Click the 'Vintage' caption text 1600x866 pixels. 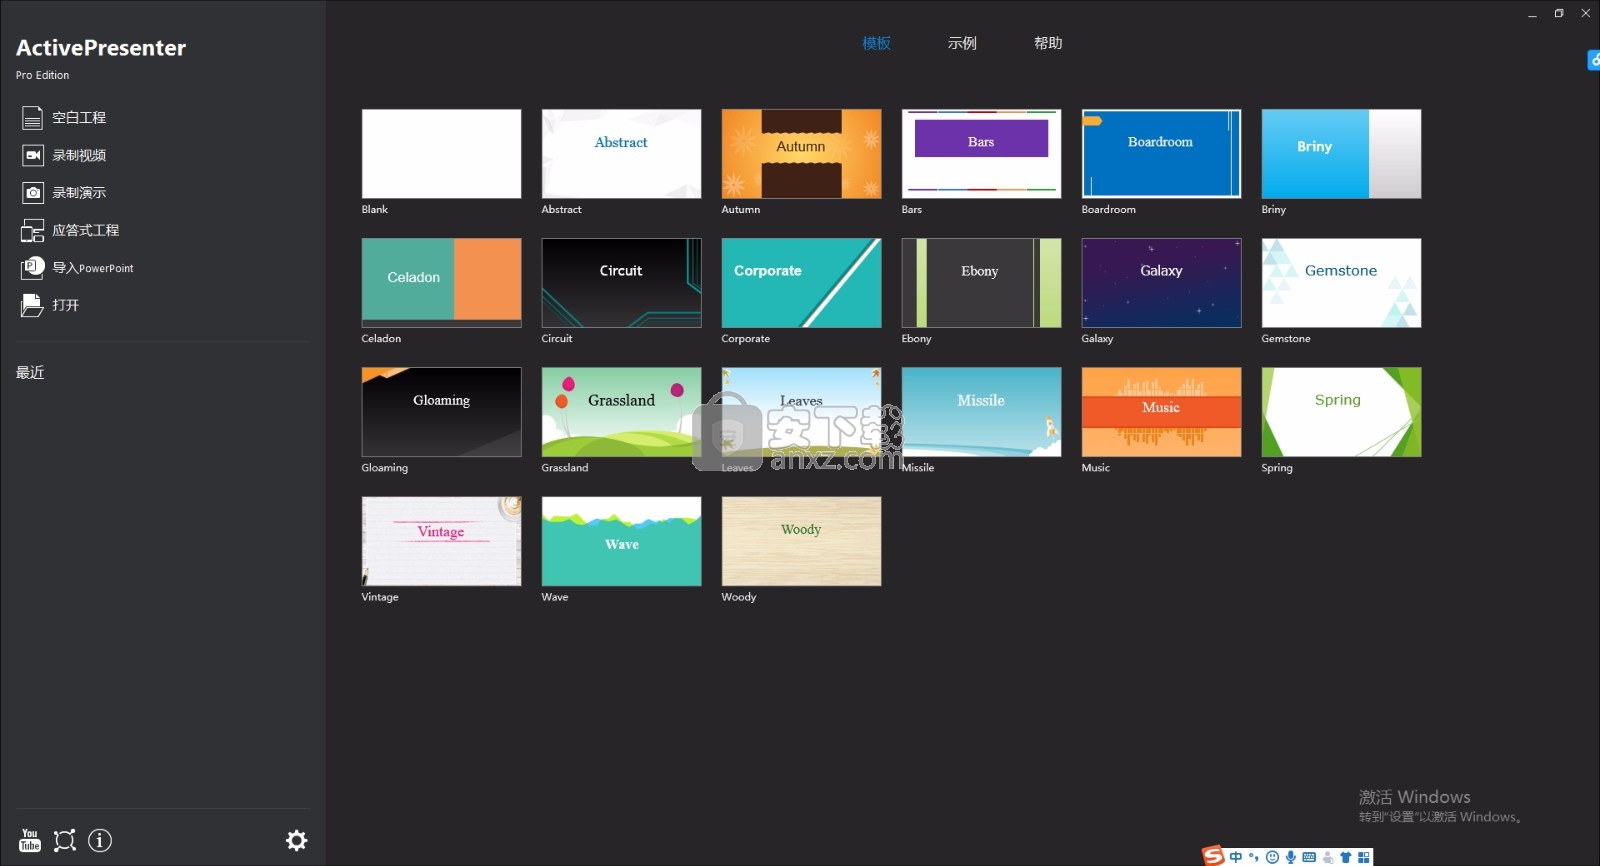coord(380,597)
